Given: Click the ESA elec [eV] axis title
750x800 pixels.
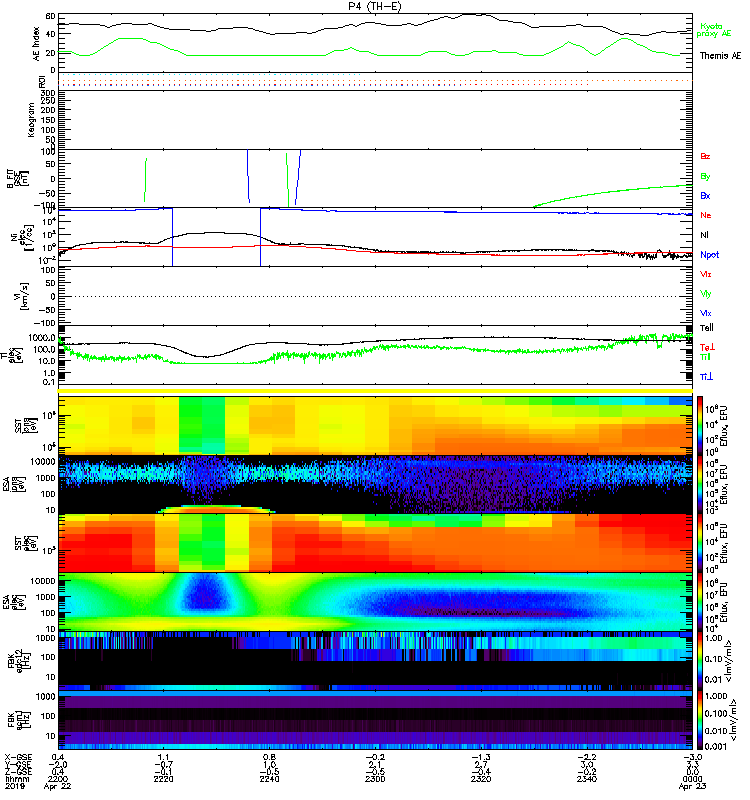Looking at the screenshot, I should click(x=12, y=602).
